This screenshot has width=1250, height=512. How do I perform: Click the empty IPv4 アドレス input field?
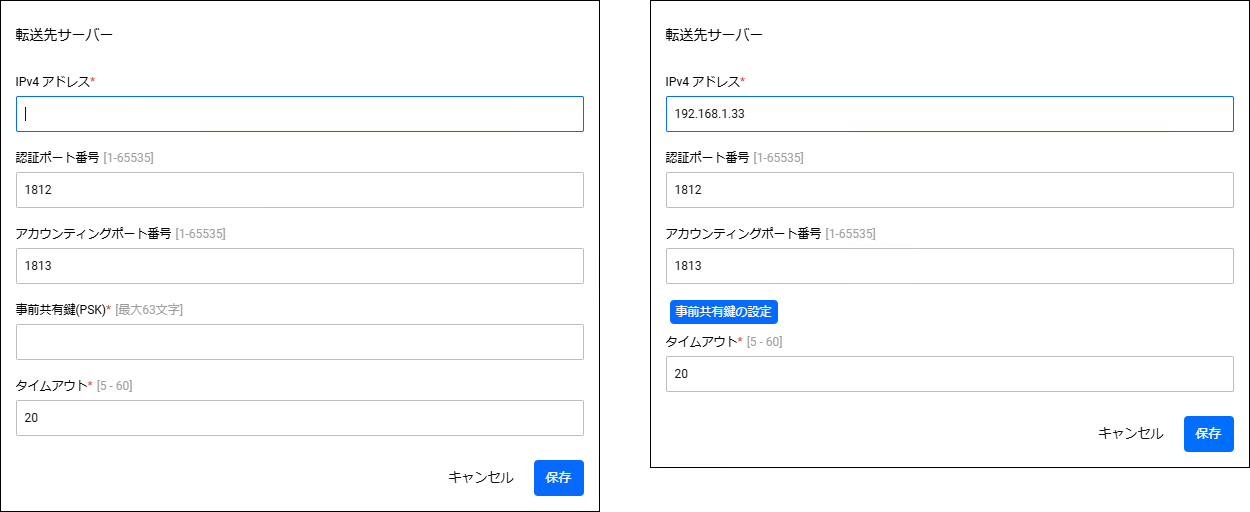[300, 114]
